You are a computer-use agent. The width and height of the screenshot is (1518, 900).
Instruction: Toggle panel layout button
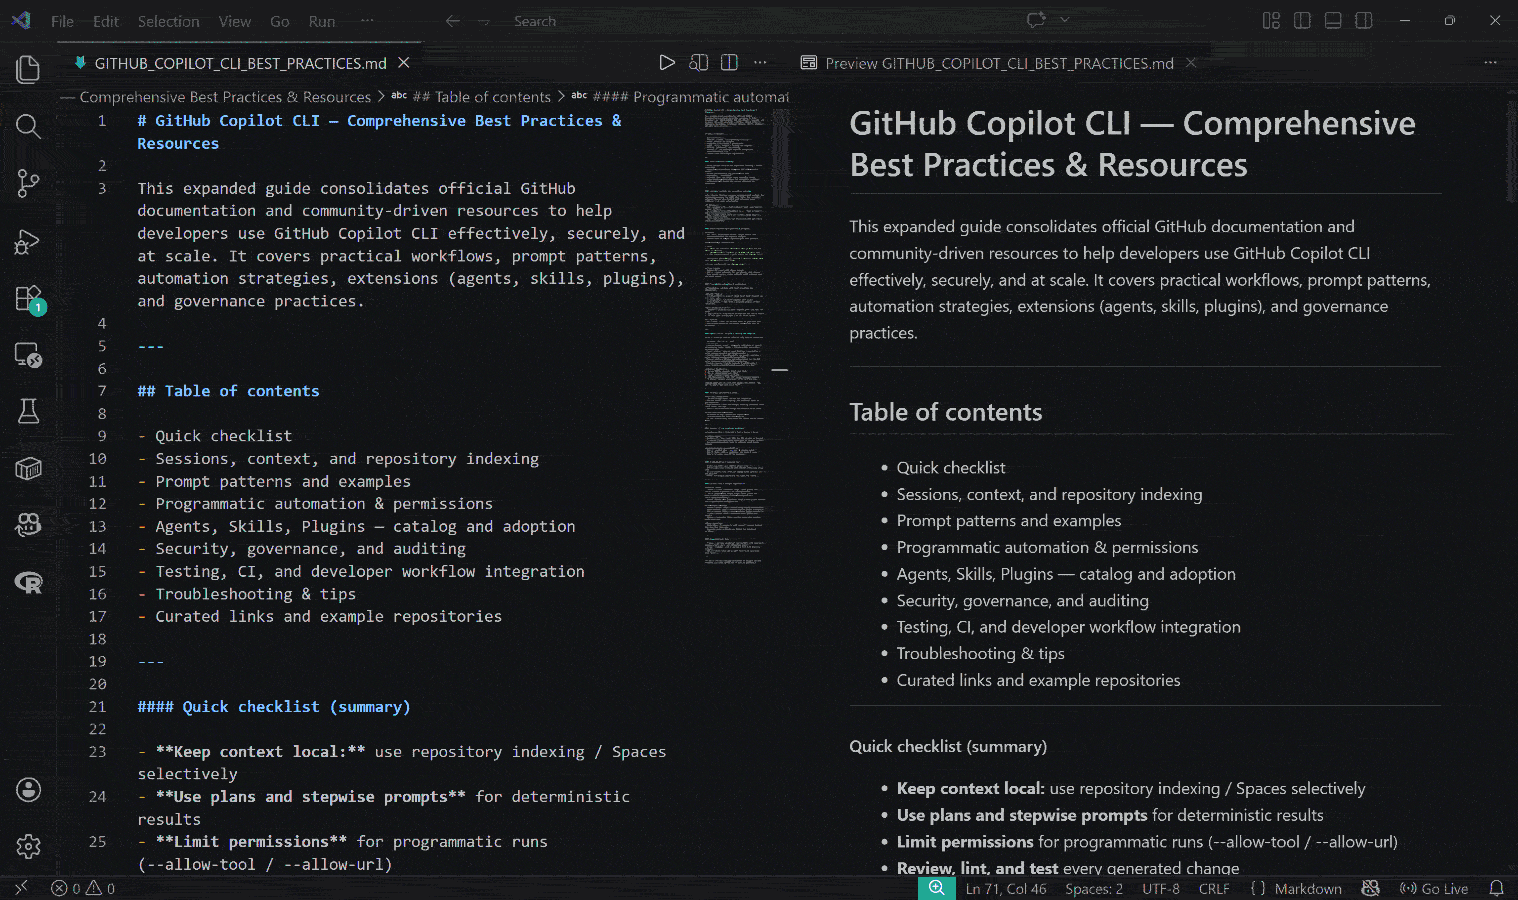pyautogui.click(x=1333, y=20)
